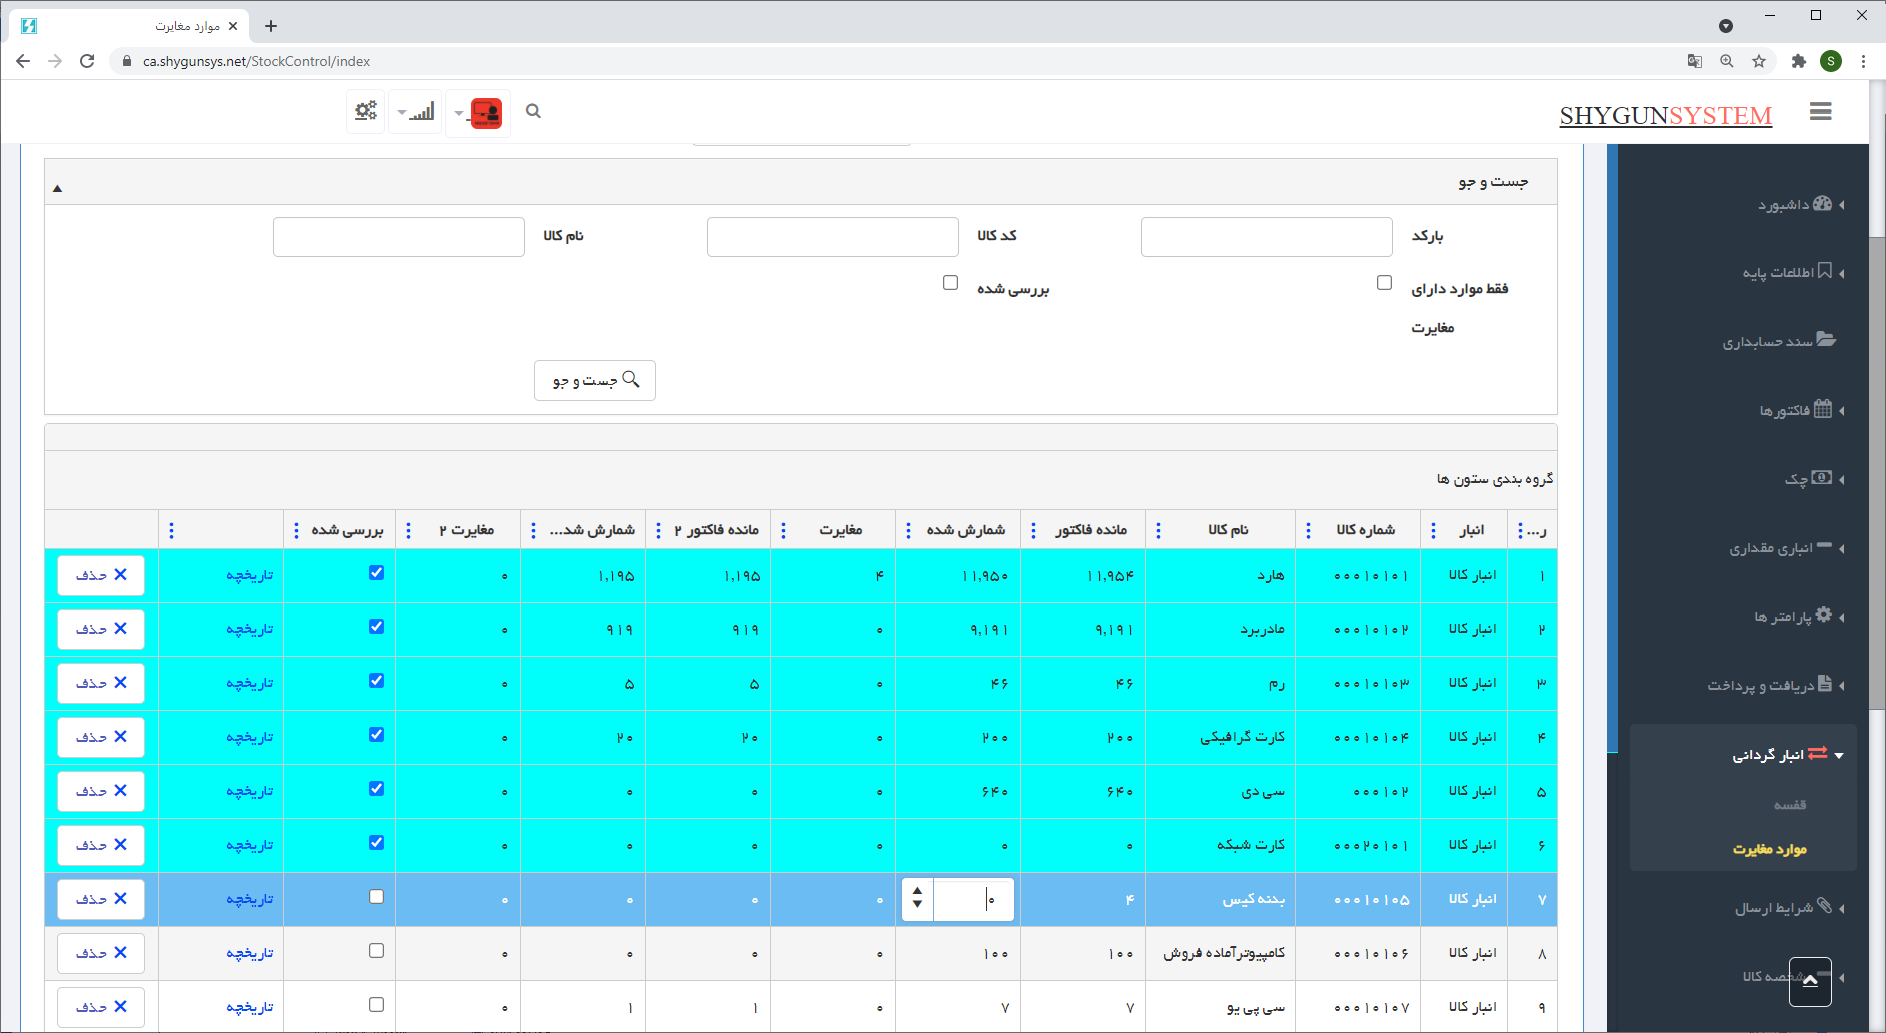This screenshot has height=1033, width=1886.
Task: Expand the فاکتورها sidebar menu
Action: coord(1795,410)
